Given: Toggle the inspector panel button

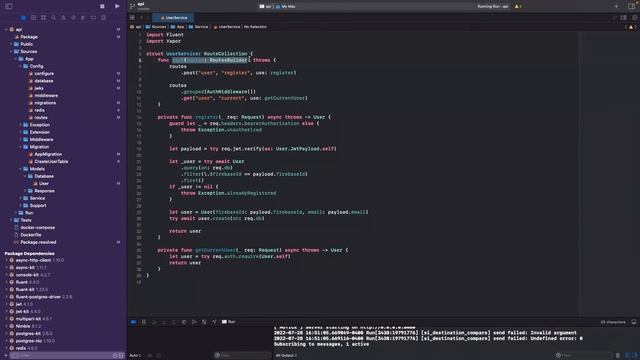Looking at the screenshot, I should (631, 6).
